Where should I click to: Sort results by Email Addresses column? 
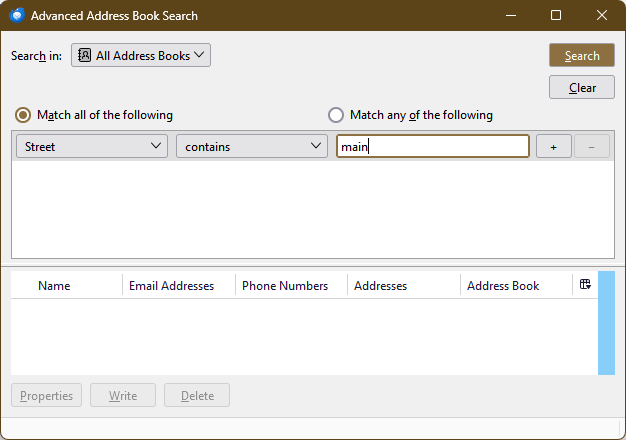click(x=171, y=286)
